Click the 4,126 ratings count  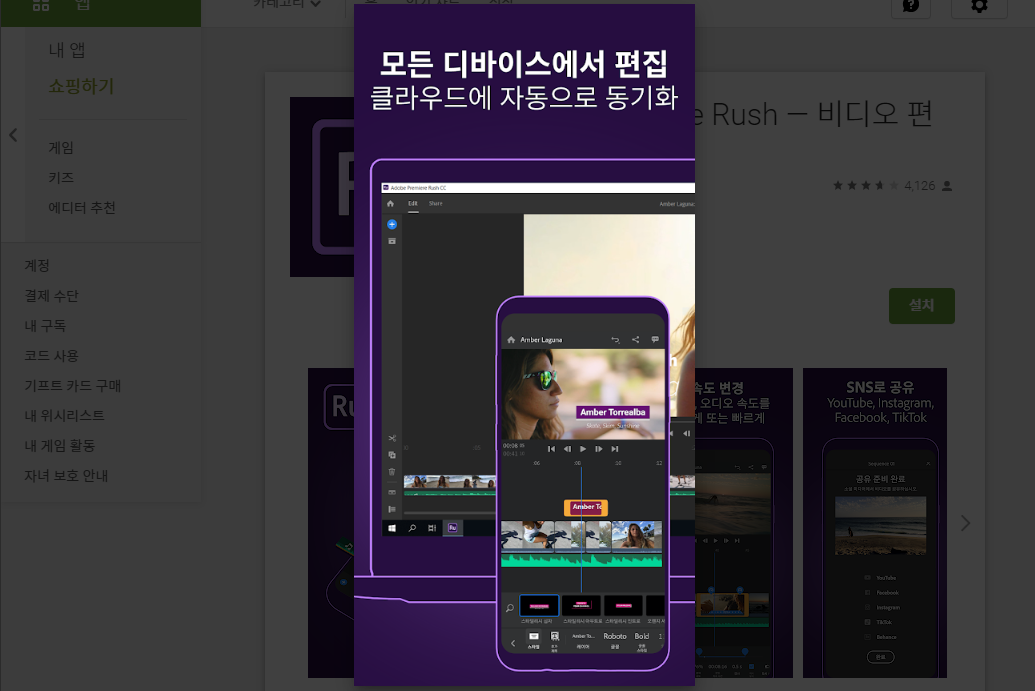click(x=919, y=186)
